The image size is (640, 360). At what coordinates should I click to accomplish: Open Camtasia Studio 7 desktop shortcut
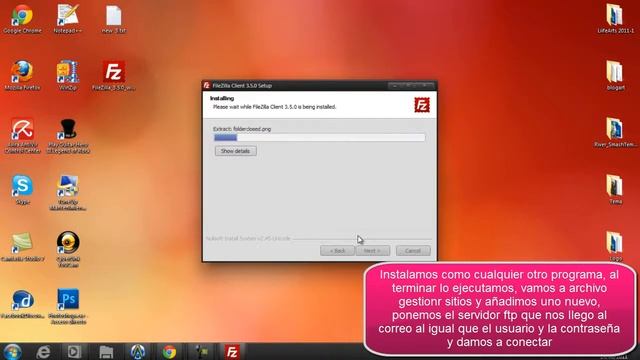(22, 247)
